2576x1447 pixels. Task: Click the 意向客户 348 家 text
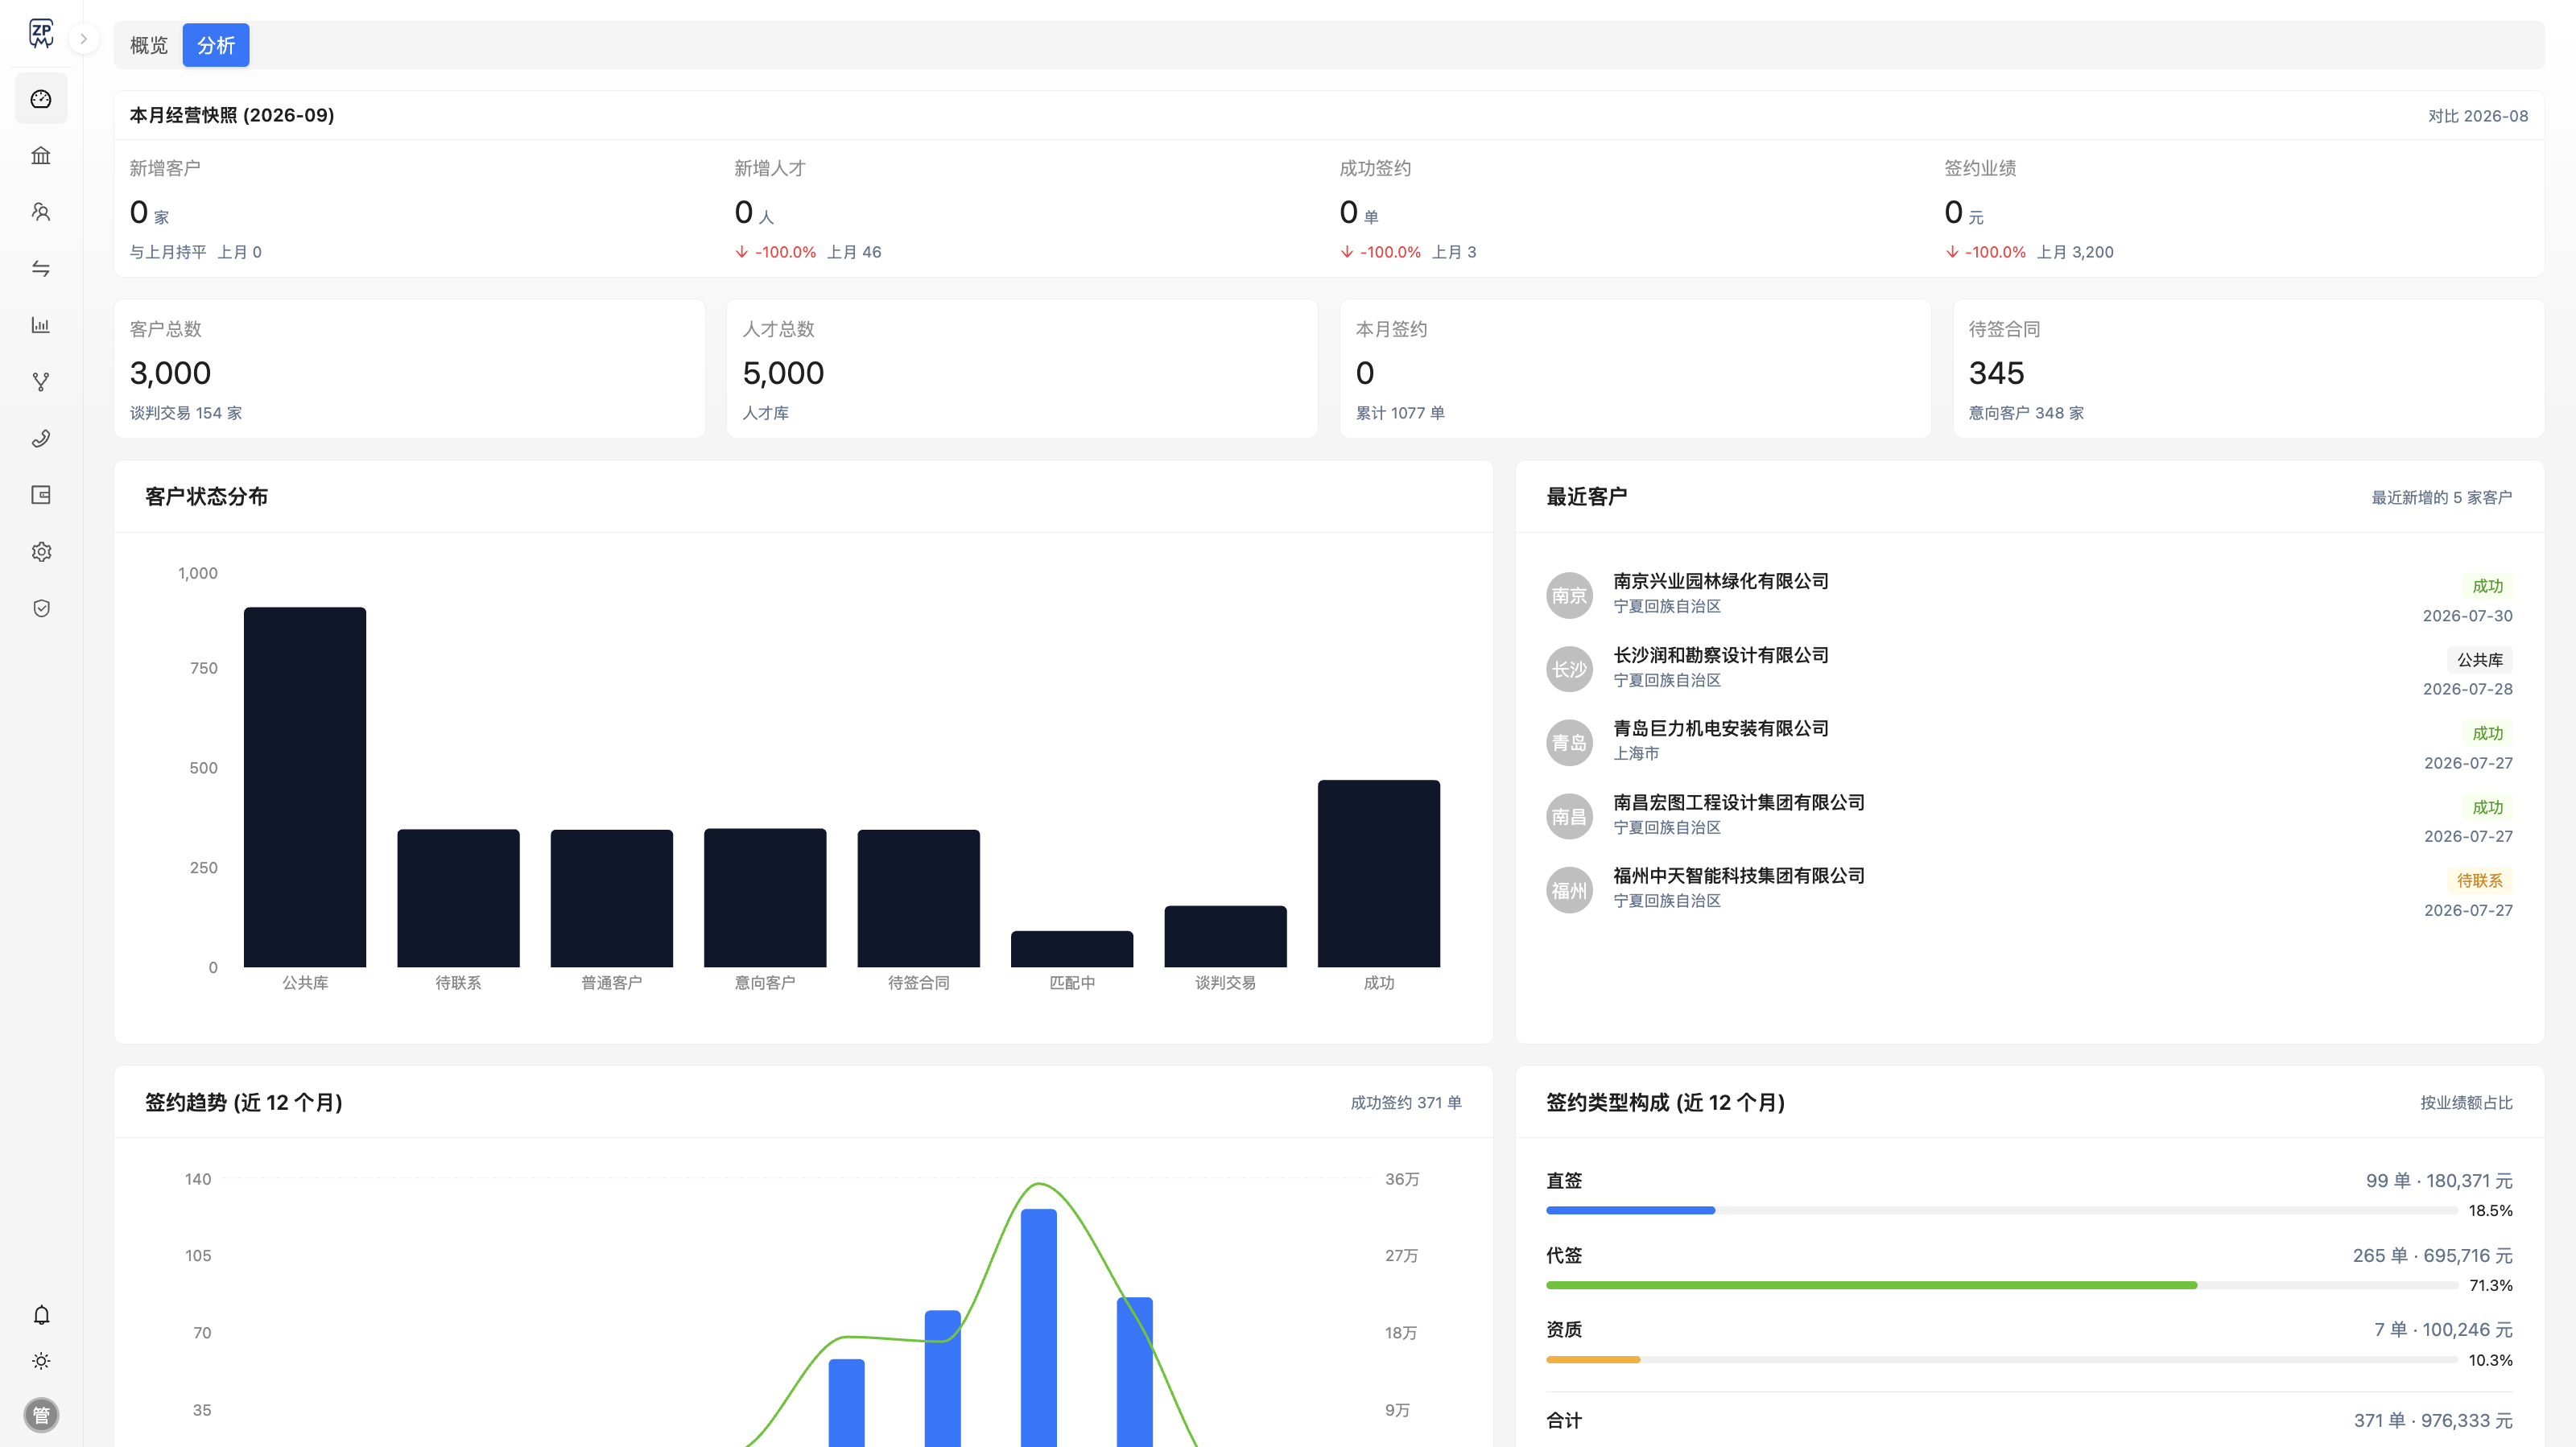(2026, 413)
